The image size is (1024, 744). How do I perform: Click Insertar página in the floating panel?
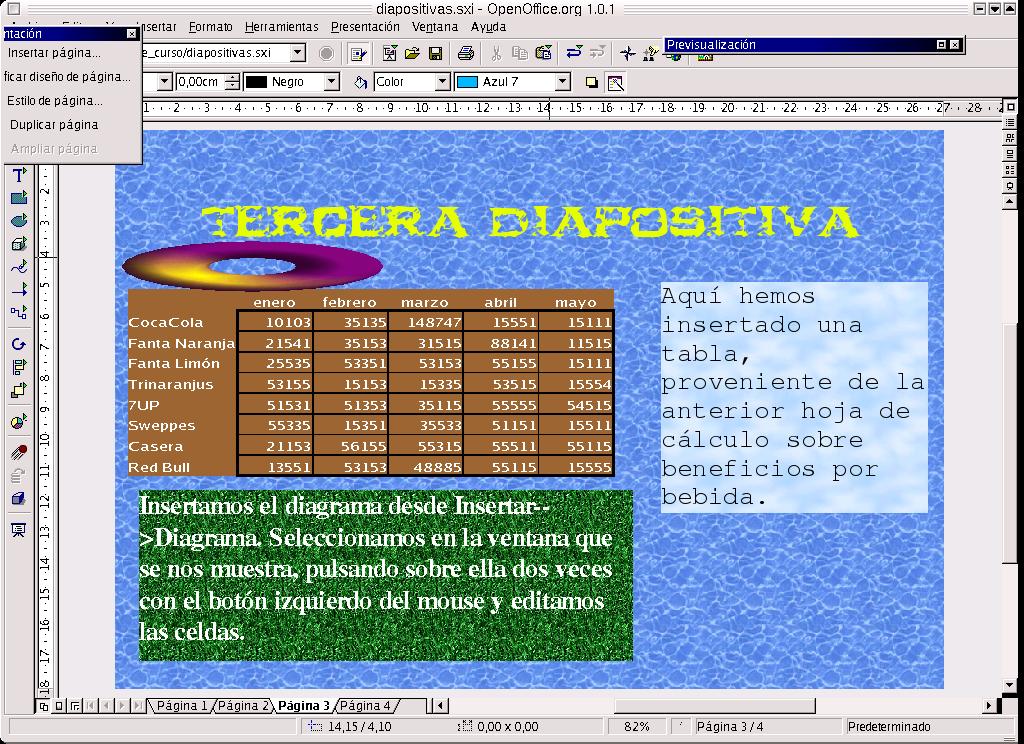[54, 53]
